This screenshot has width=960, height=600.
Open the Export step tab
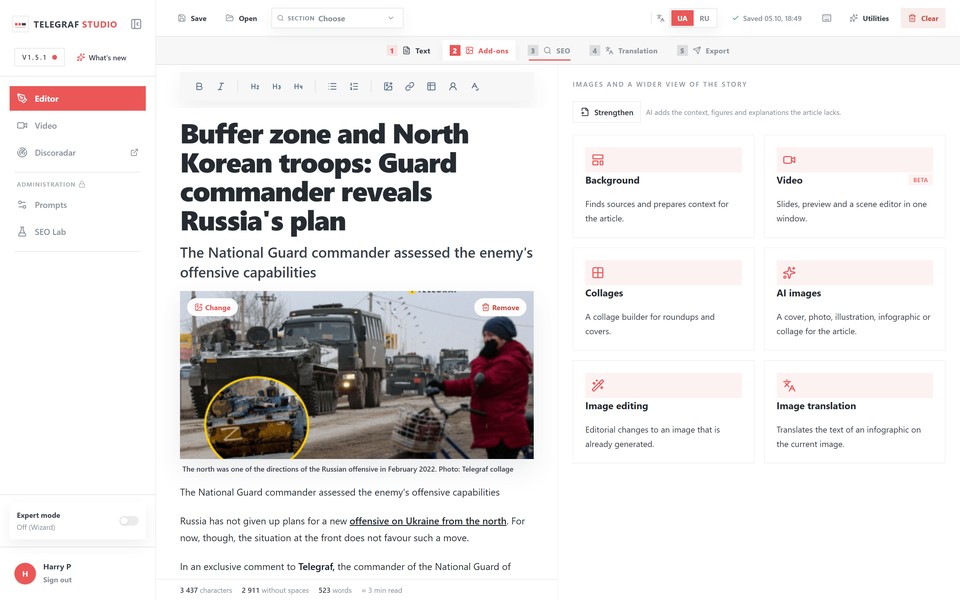pyautogui.click(x=703, y=51)
